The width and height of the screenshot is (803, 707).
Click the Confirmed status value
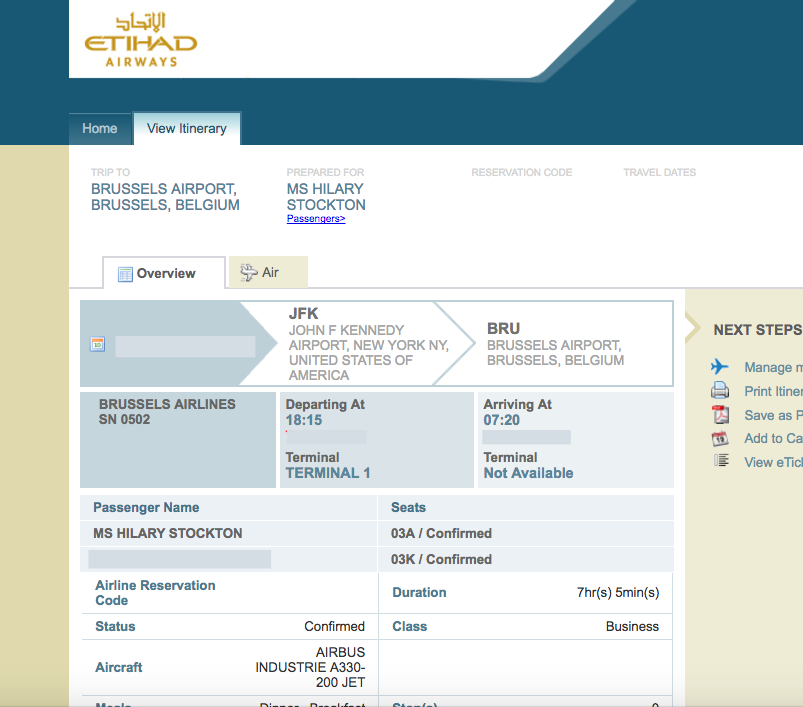click(334, 626)
